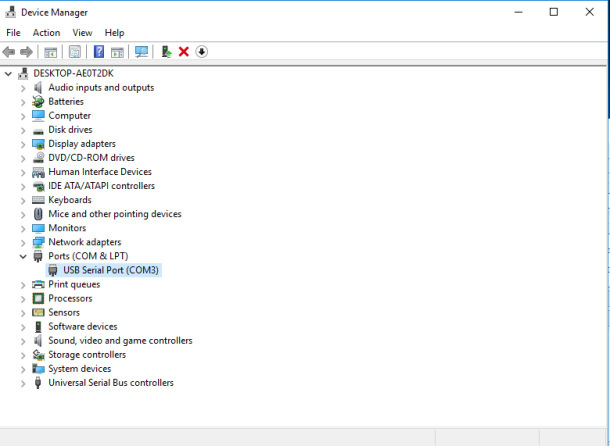Click the Back arrow toolbar icon

9,52
